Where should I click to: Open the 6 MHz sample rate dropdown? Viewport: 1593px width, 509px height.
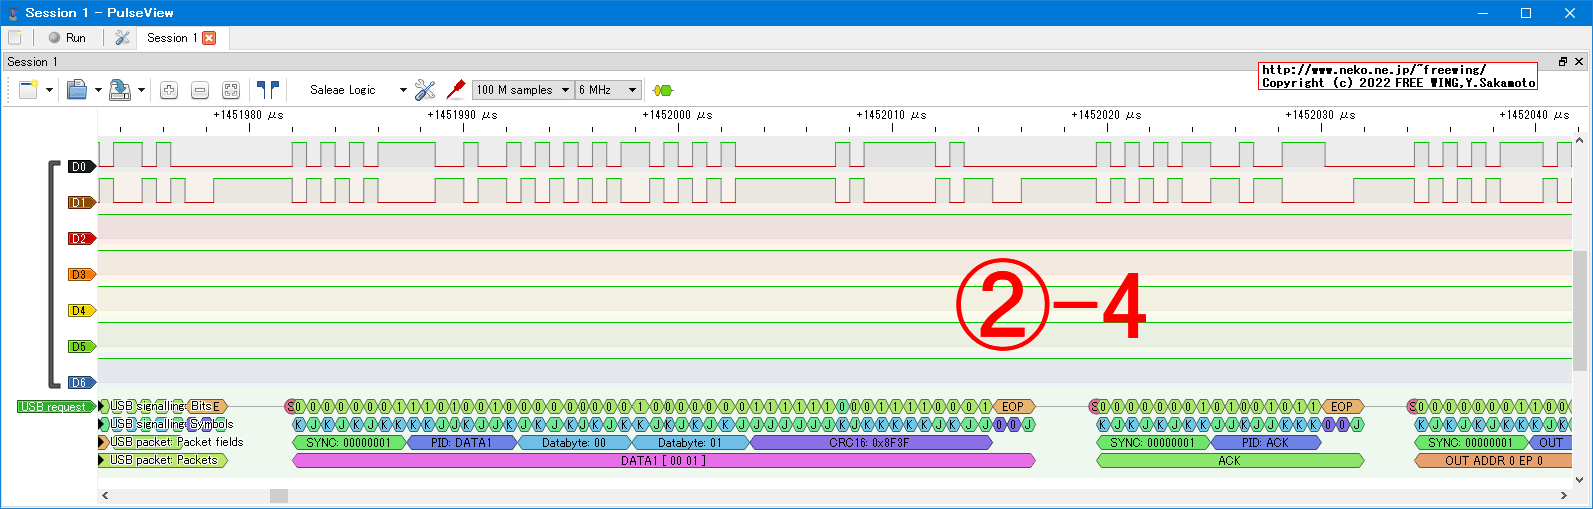click(608, 90)
